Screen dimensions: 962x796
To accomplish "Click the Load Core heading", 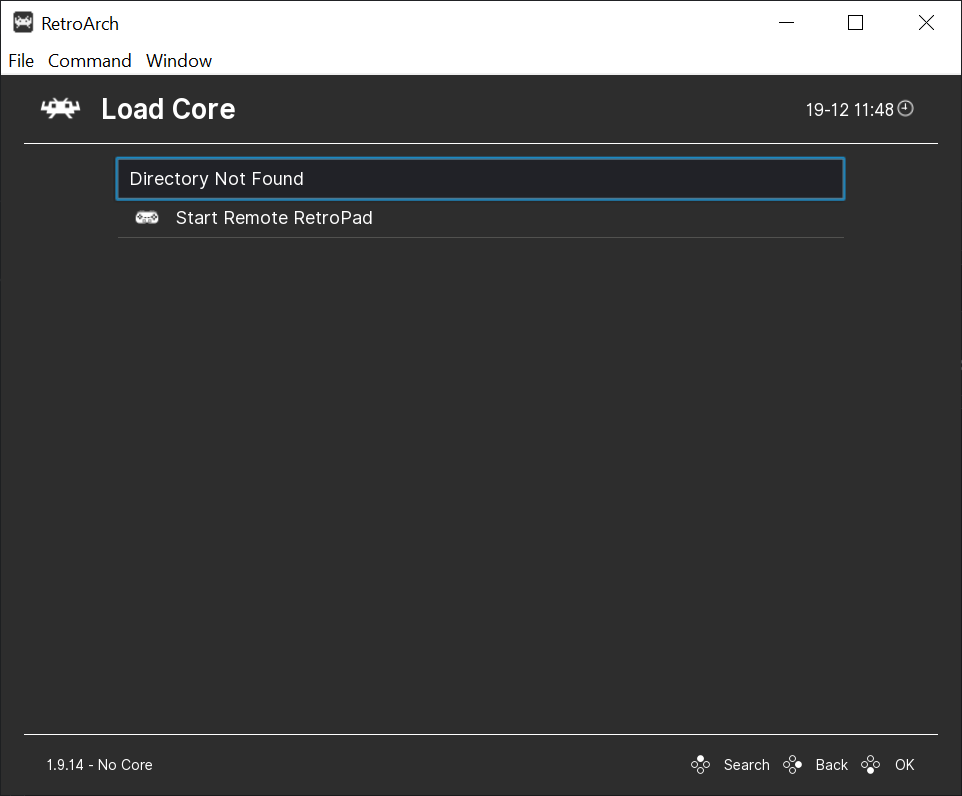I will (x=168, y=109).
